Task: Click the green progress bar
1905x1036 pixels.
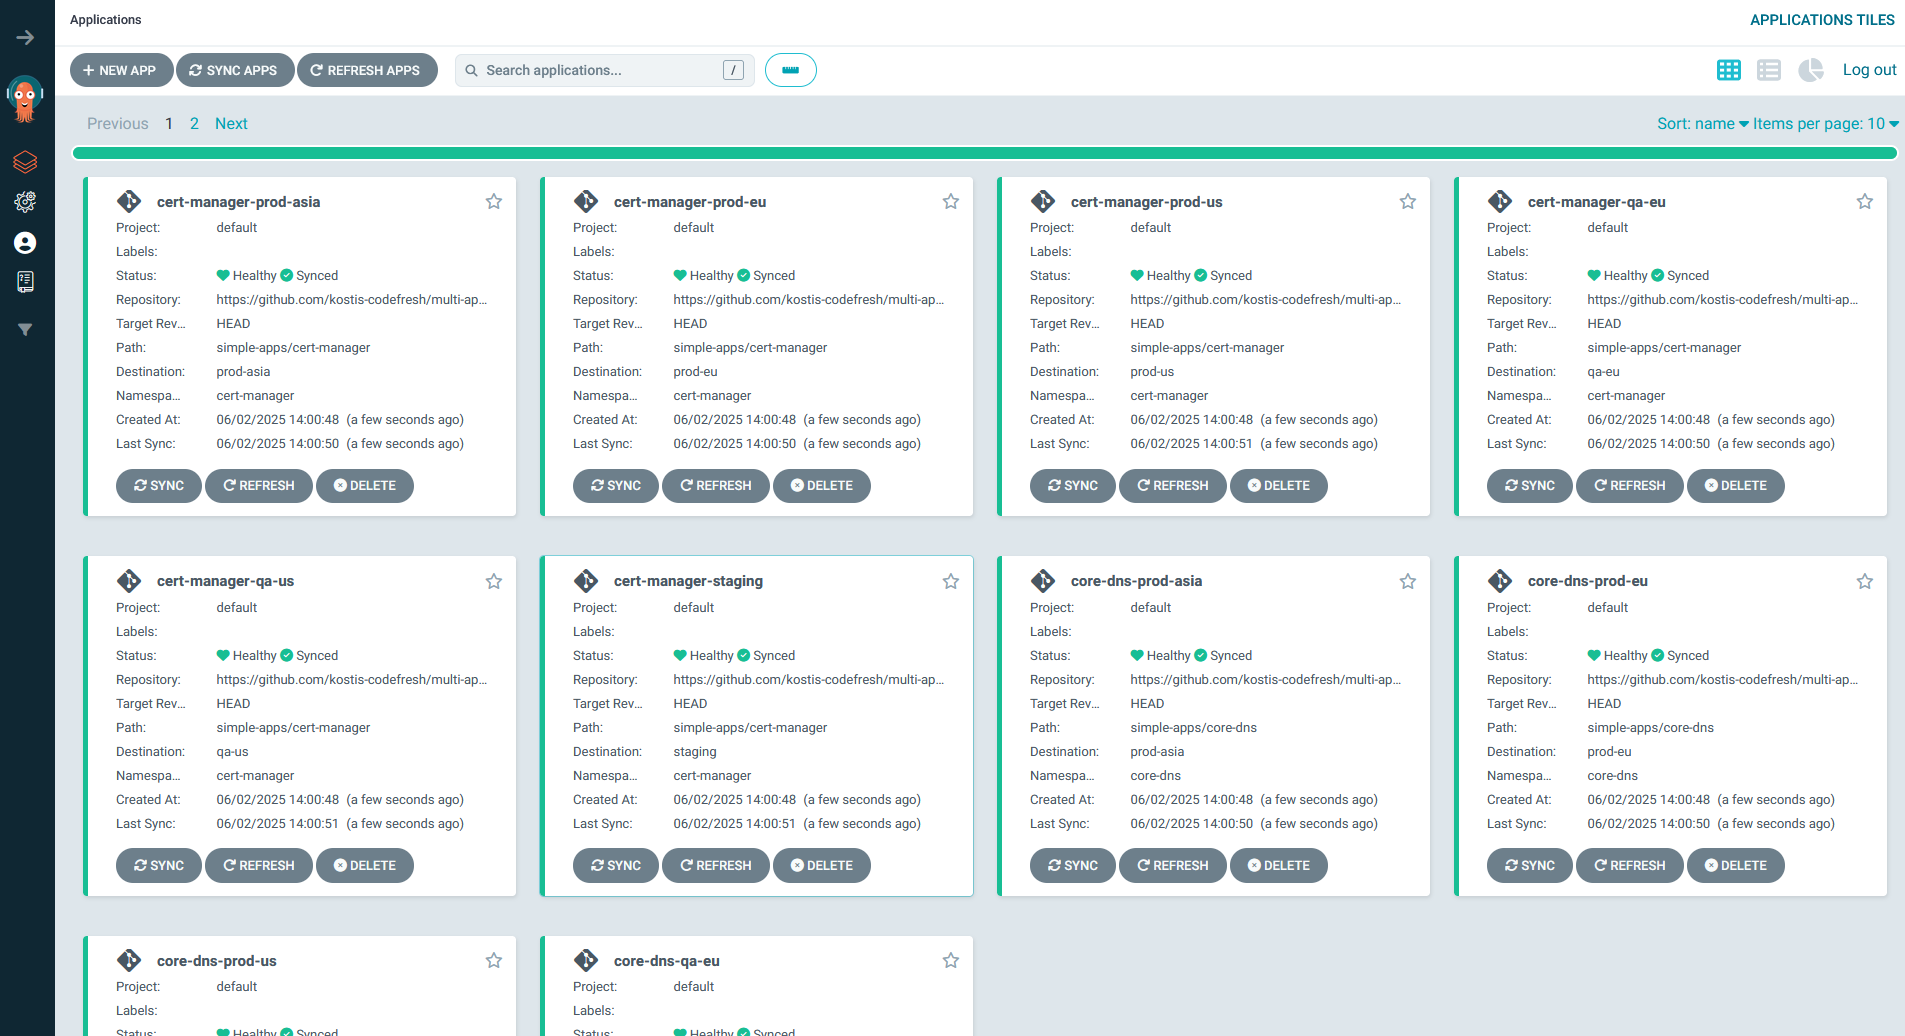Action: coord(983,152)
